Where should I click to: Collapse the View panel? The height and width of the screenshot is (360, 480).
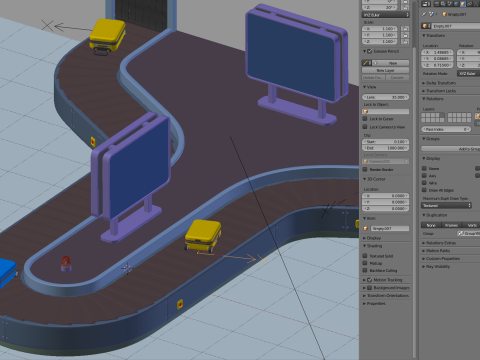(x=365, y=87)
